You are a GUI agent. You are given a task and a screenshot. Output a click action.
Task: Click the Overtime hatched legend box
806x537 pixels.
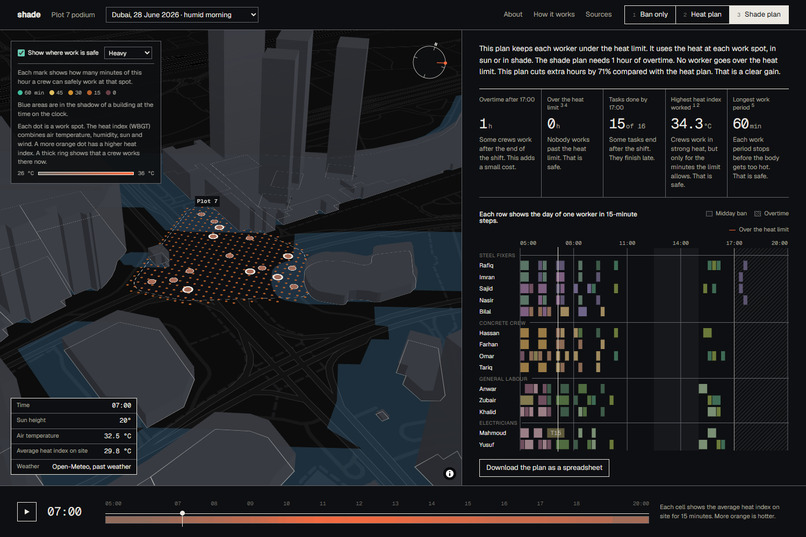pos(757,214)
